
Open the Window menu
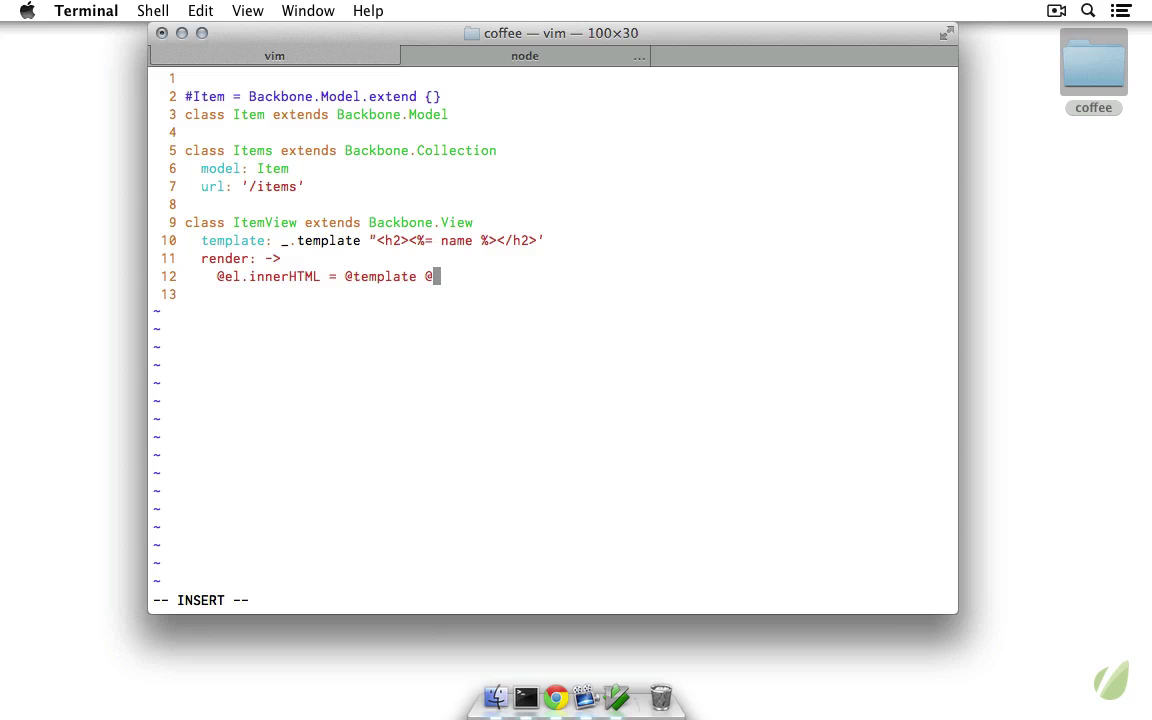point(307,11)
